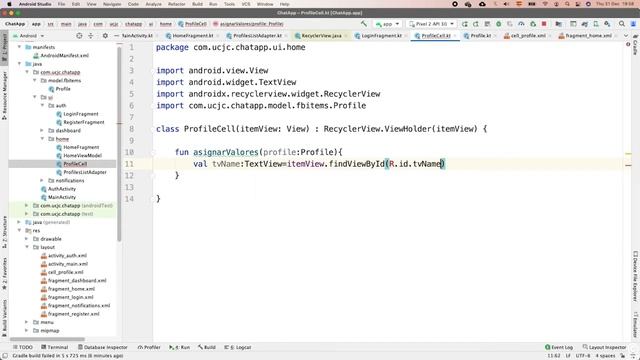Viewport: 640px width, 360px height.
Task: Open the VCS menu
Action: tap(246, 4)
